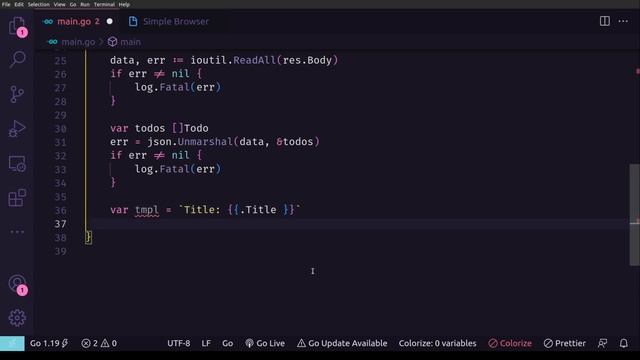Open the Search view icon
Viewport: 640px width, 360px height.
point(17,59)
